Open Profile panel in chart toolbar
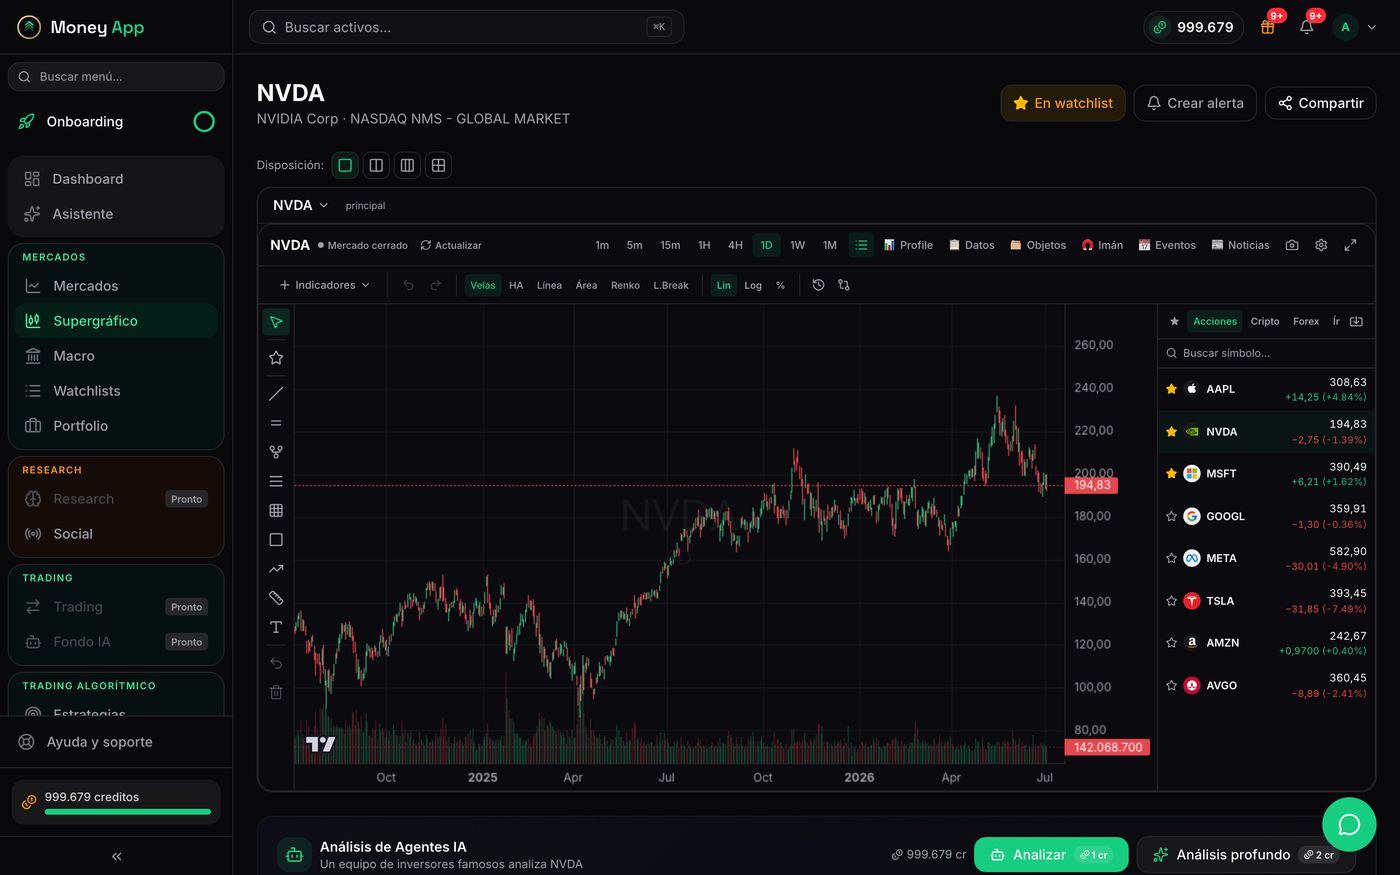The height and width of the screenshot is (875, 1400). coord(908,245)
